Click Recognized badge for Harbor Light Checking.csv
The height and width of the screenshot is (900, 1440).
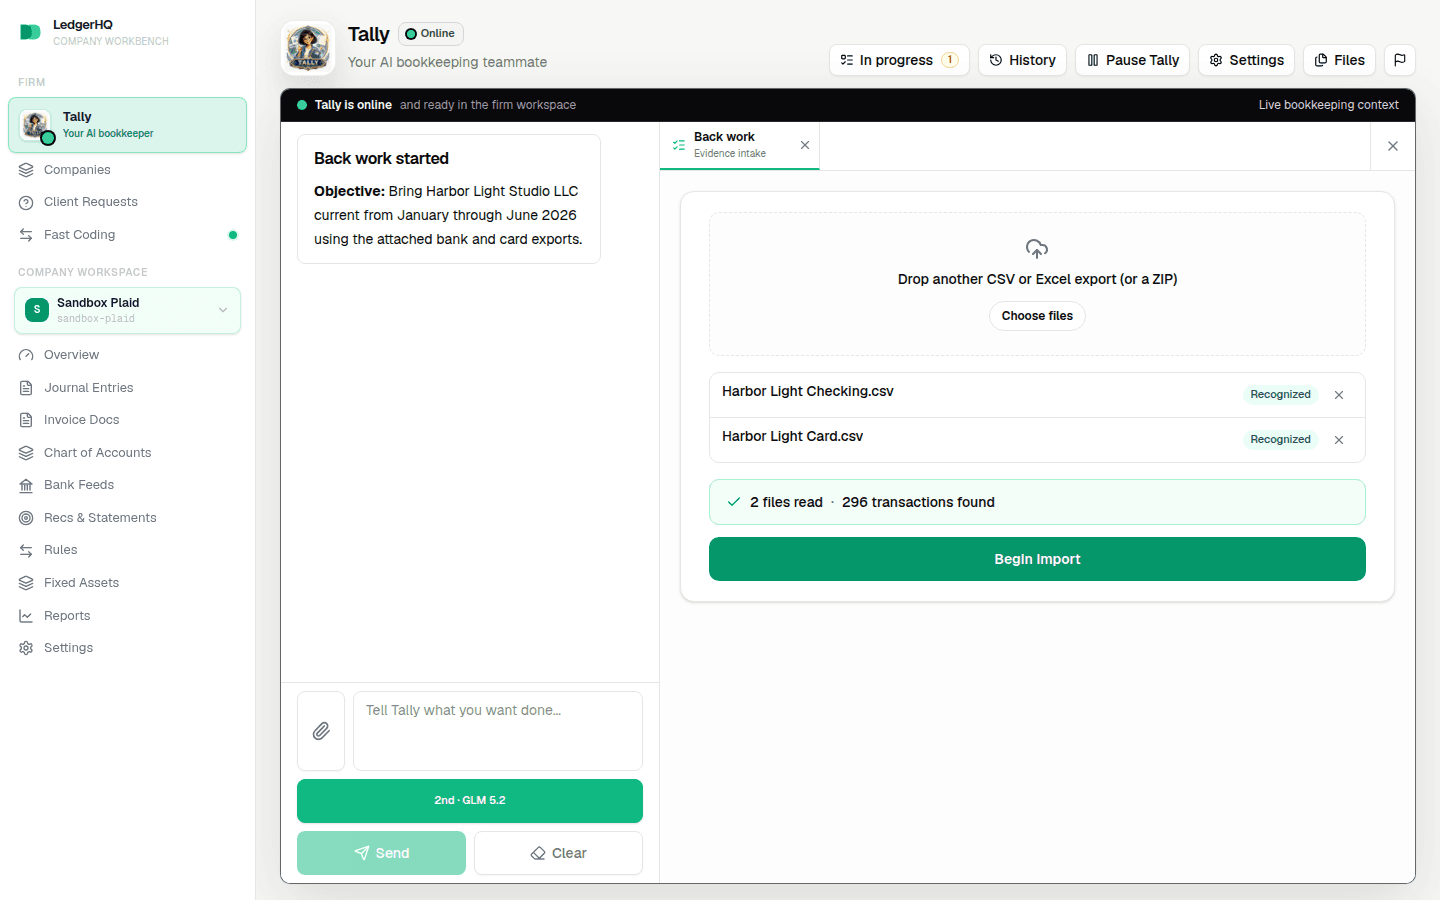pyautogui.click(x=1280, y=395)
